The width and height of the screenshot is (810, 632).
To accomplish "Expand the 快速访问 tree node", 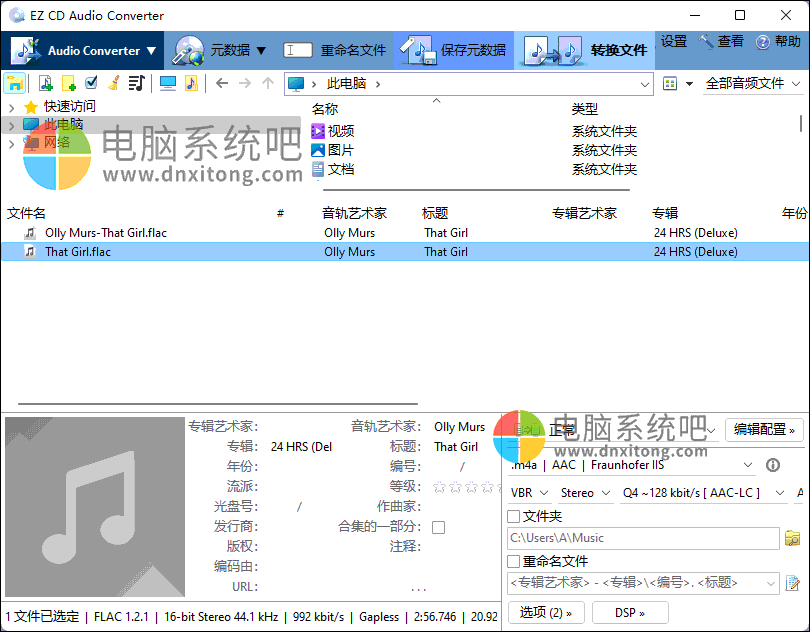I will point(11,107).
